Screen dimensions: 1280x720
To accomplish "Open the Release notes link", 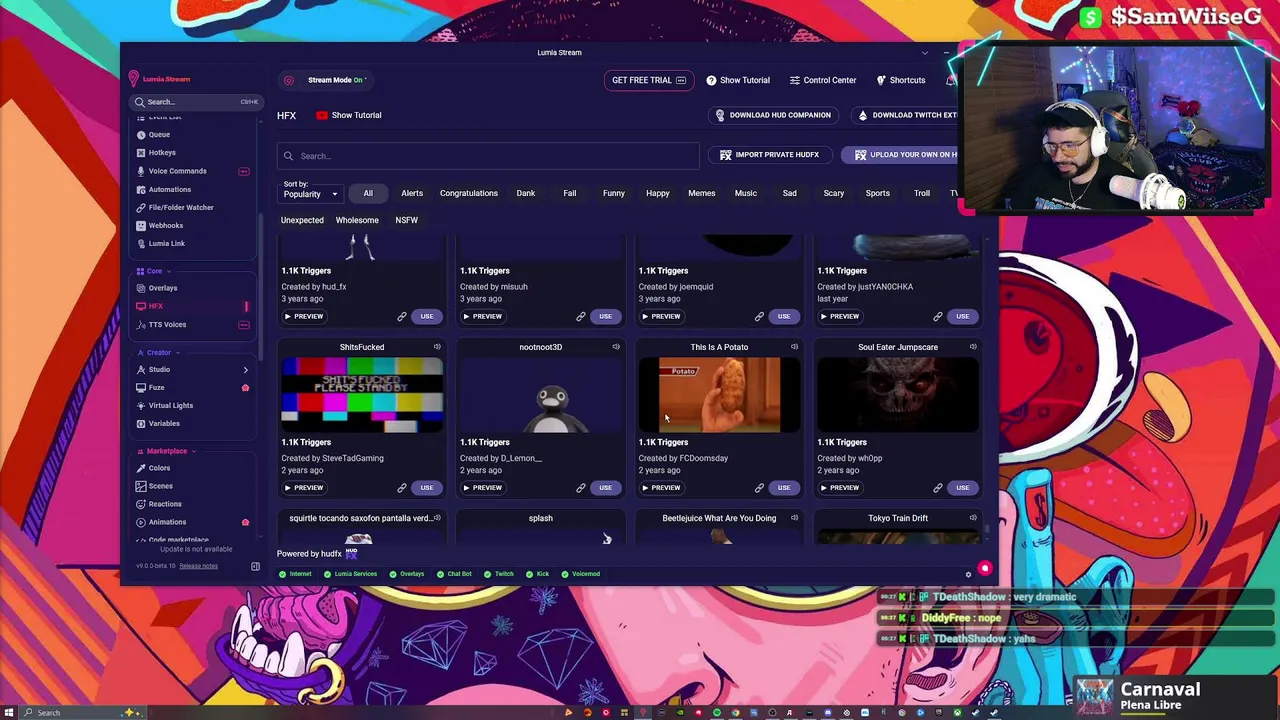I will [x=198, y=566].
